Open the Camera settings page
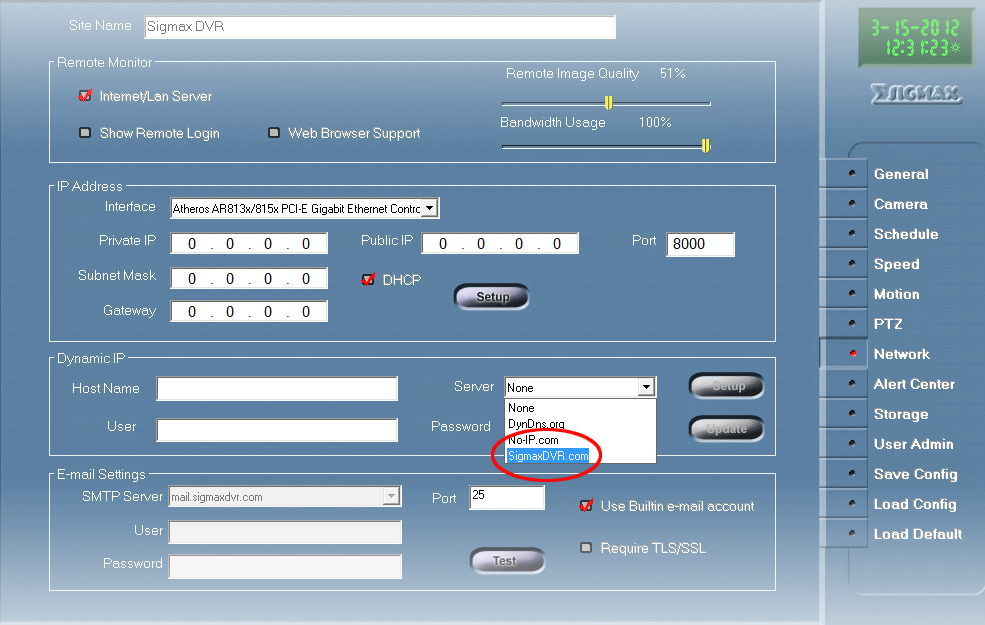Viewport: 985px width, 625px height. tap(900, 204)
